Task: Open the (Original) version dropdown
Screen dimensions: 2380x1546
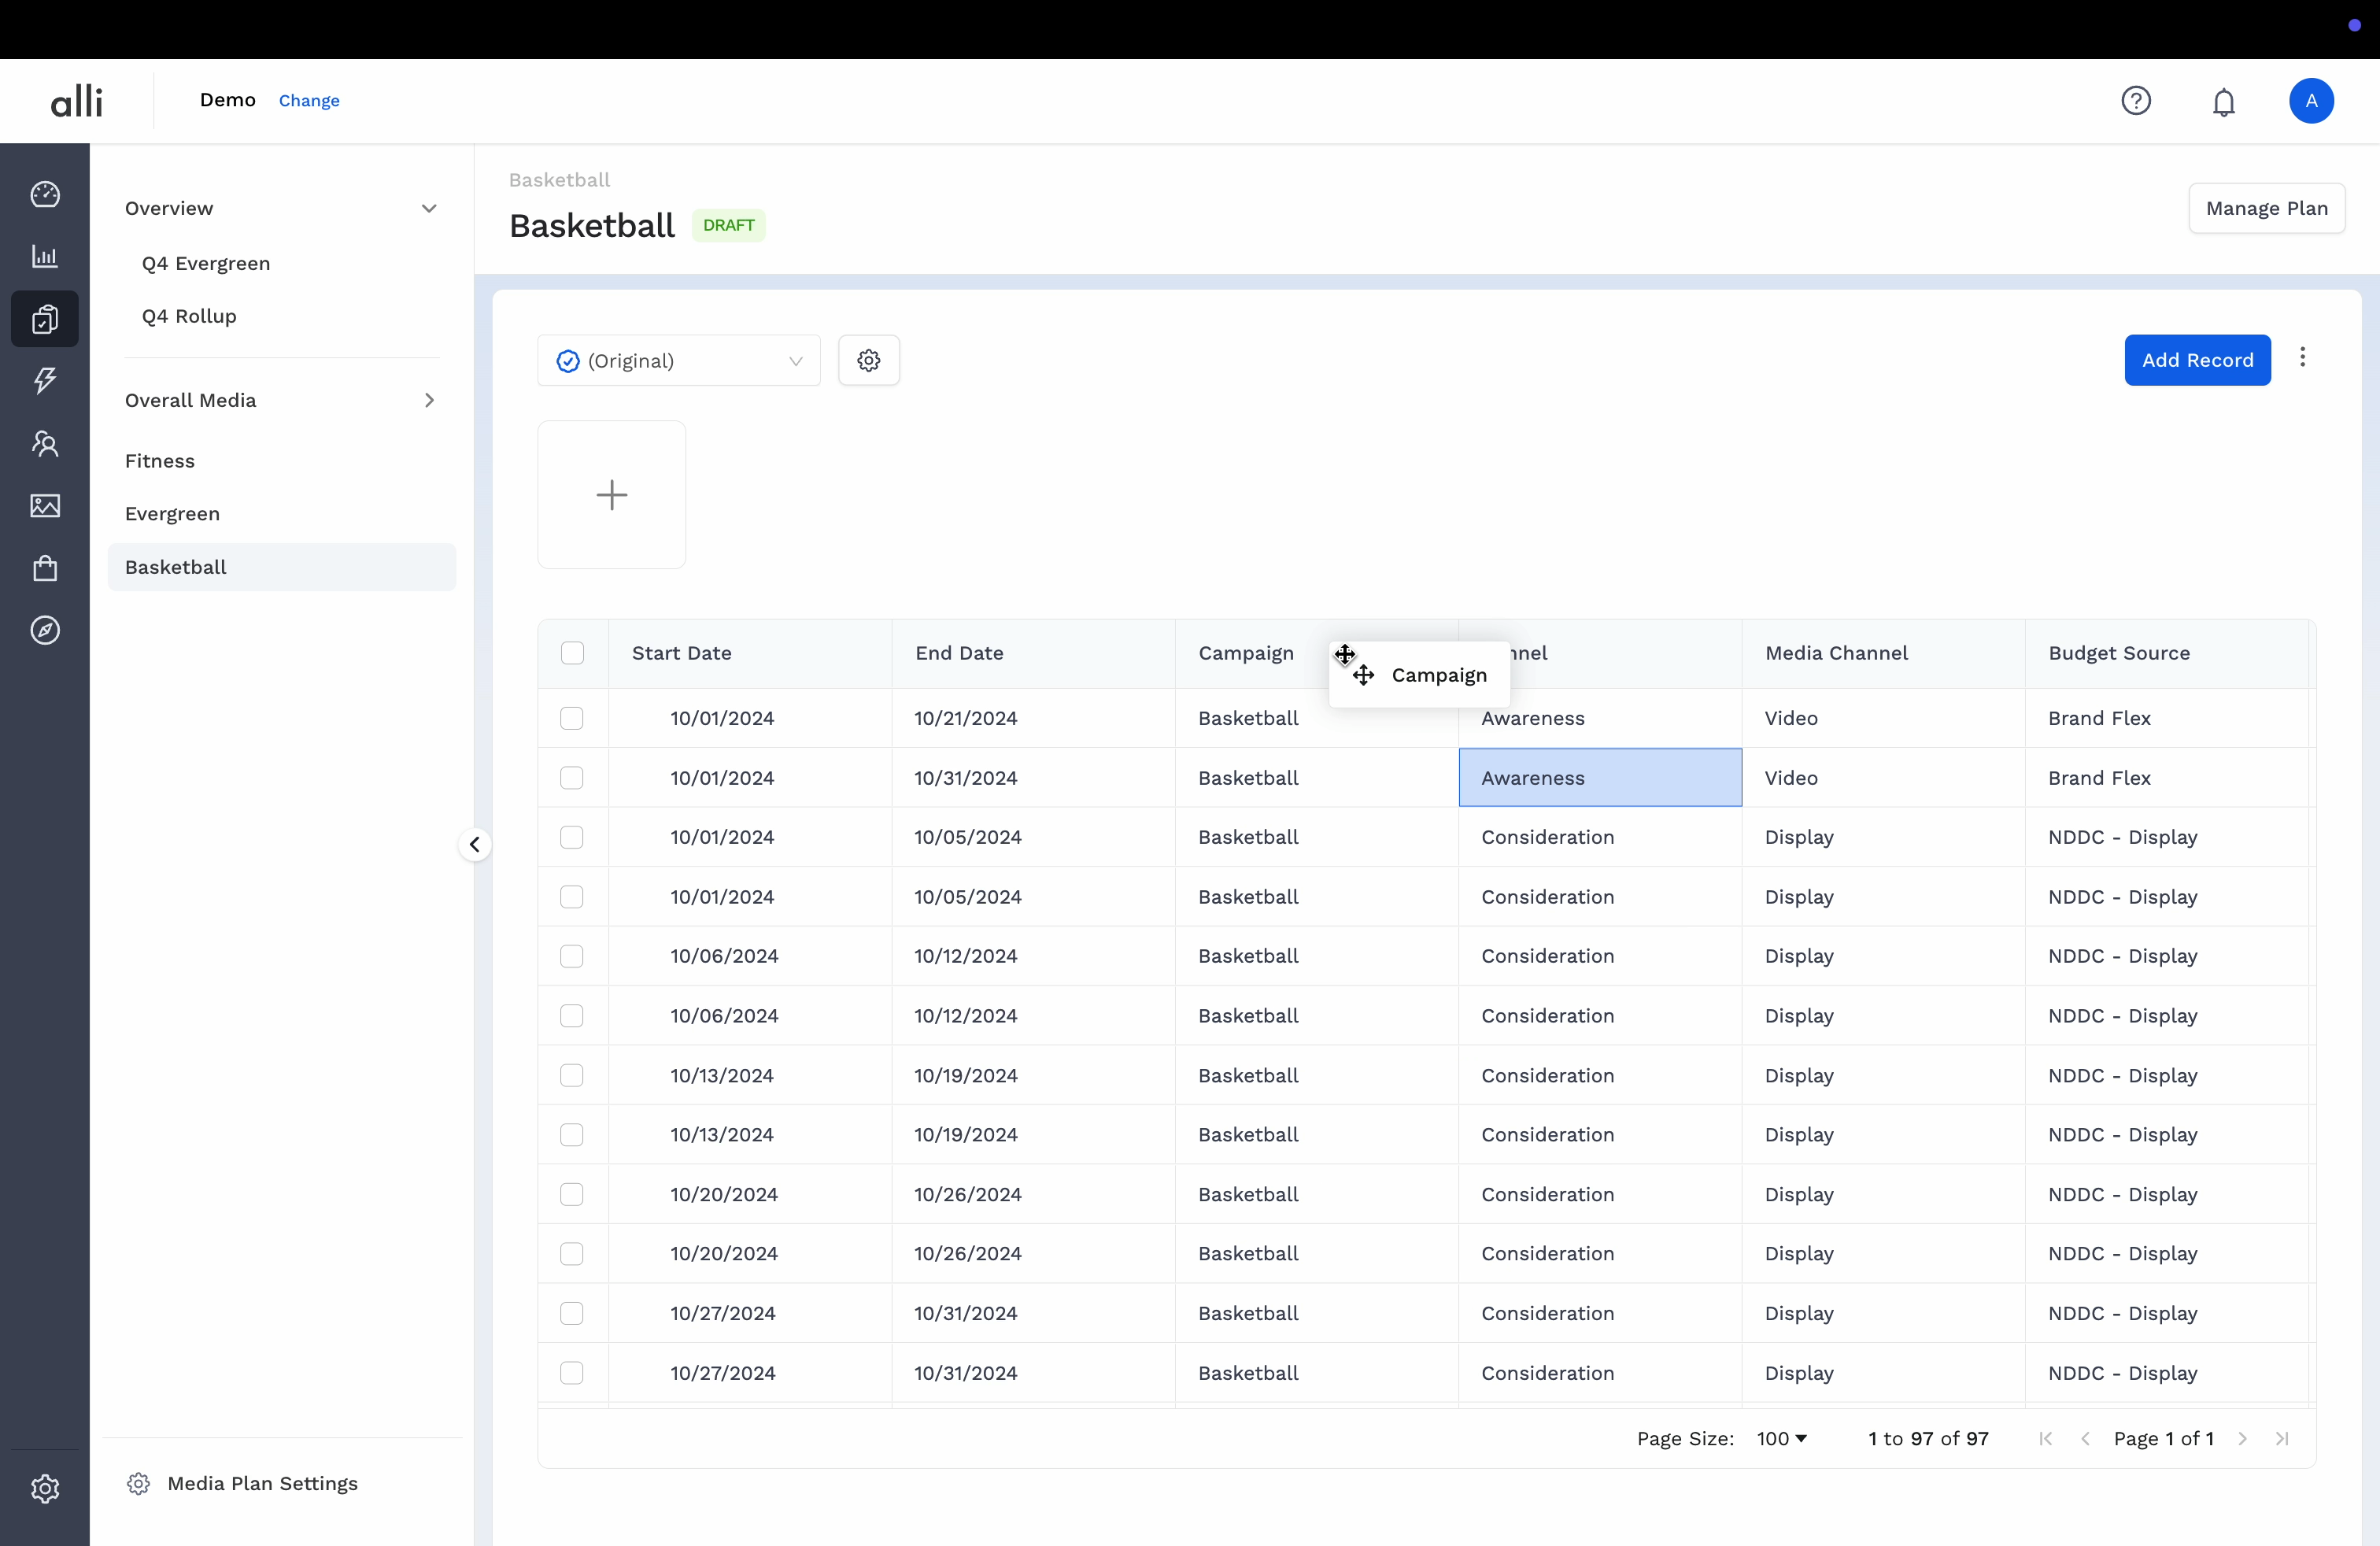Action: point(679,361)
